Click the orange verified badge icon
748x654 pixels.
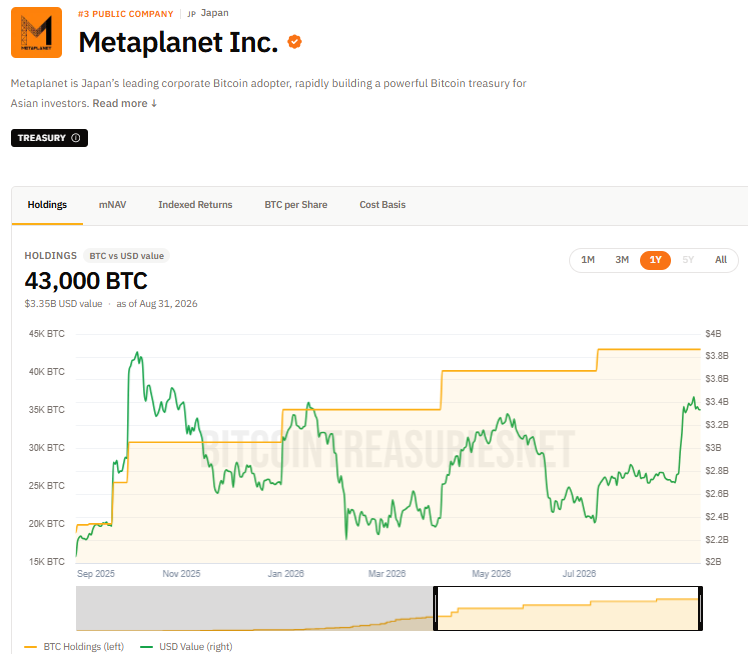click(294, 42)
